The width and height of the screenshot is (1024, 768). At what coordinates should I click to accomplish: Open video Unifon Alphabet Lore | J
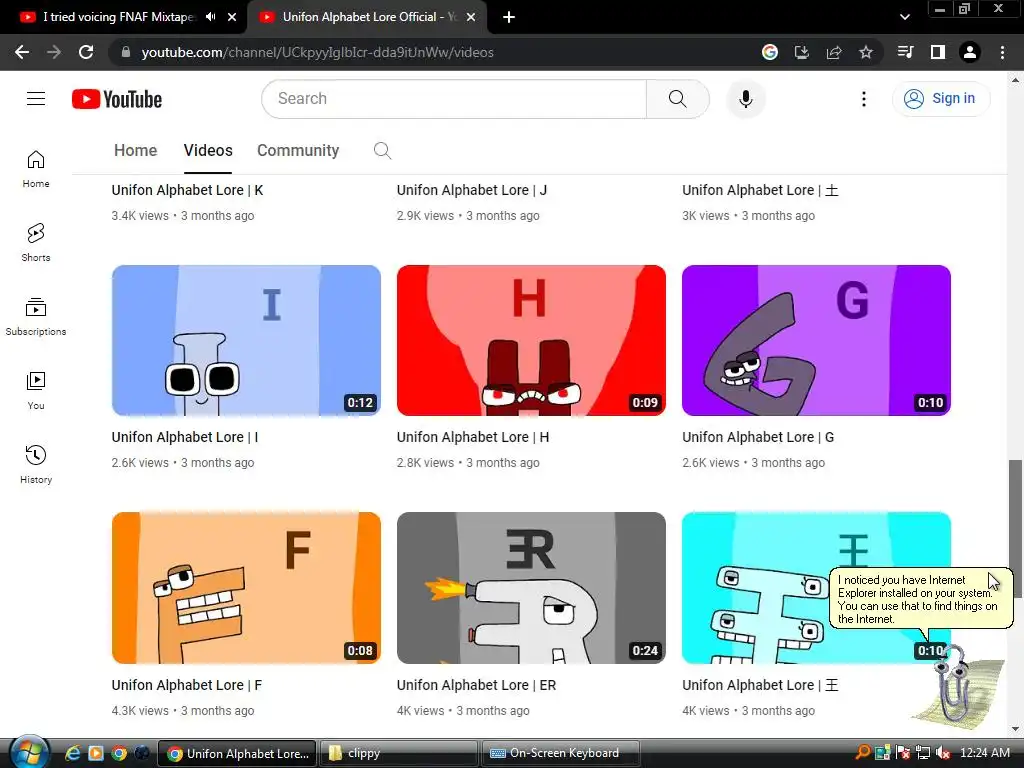click(x=472, y=190)
